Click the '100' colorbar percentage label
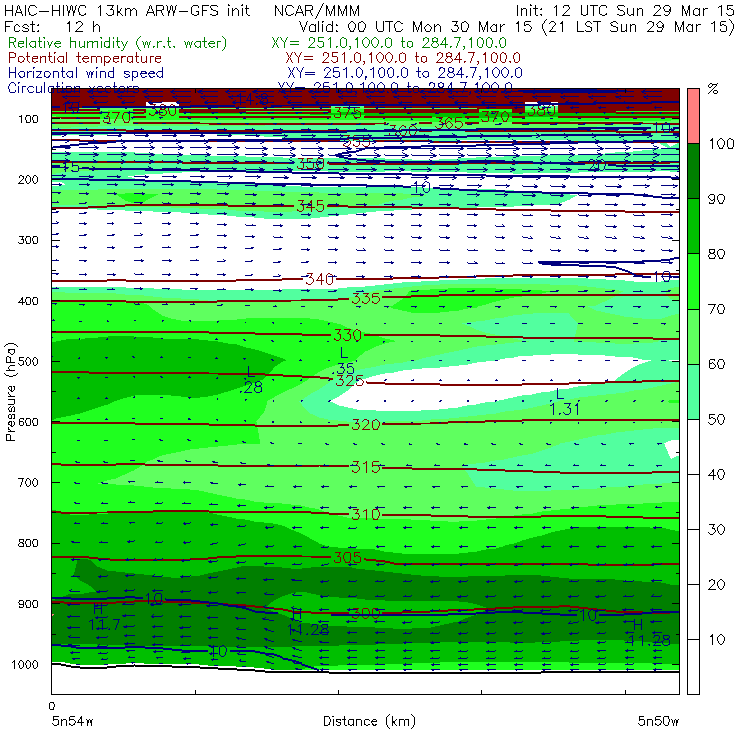 click(721, 144)
